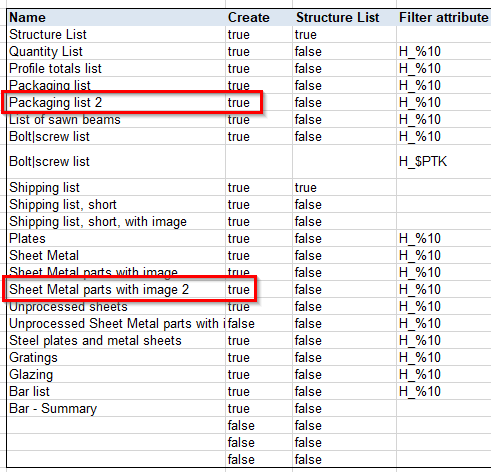Image resolution: width=491 pixels, height=472 pixels.
Task: Select the Sheet Metal name cell
Action: click(x=116, y=255)
